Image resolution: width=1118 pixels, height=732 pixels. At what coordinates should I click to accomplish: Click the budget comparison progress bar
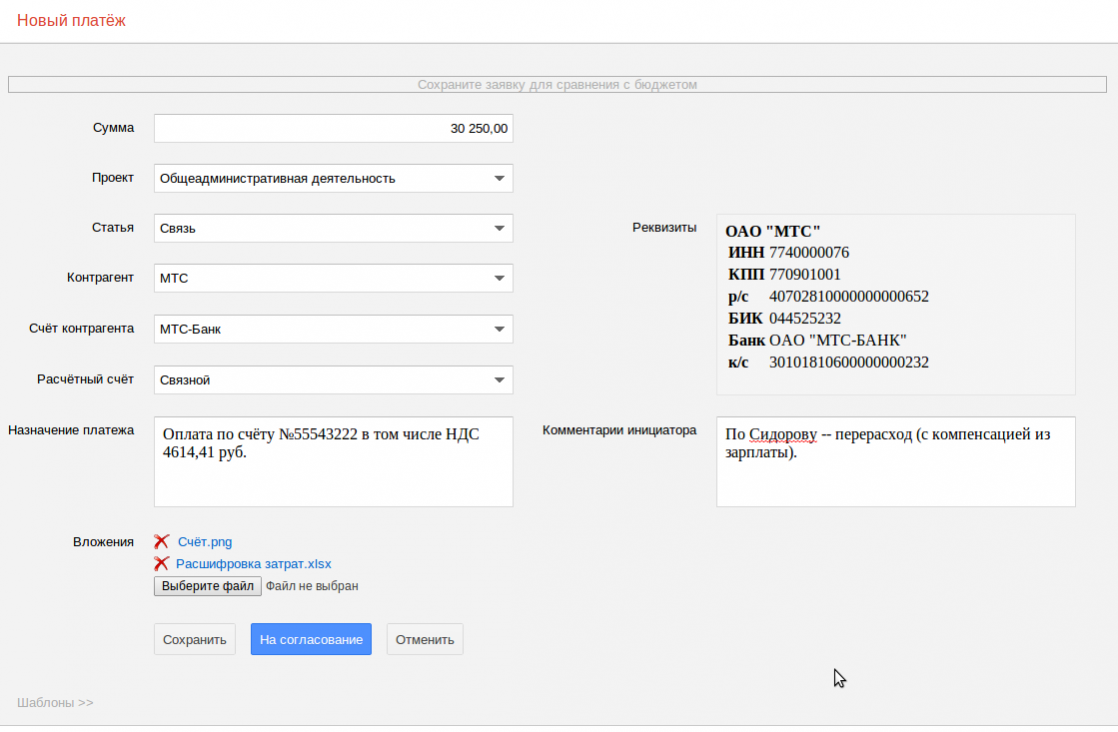(558, 85)
